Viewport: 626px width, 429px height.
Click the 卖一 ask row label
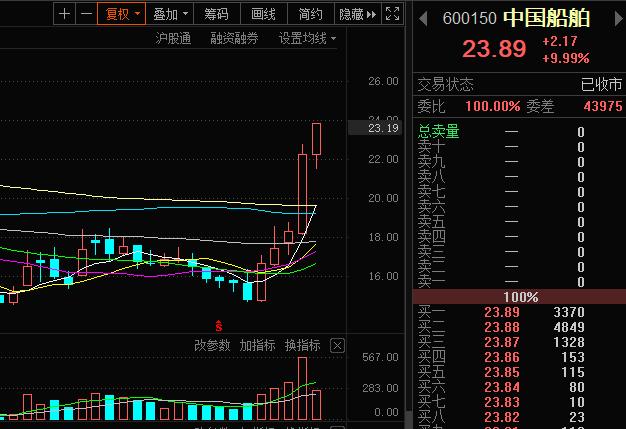(432, 282)
